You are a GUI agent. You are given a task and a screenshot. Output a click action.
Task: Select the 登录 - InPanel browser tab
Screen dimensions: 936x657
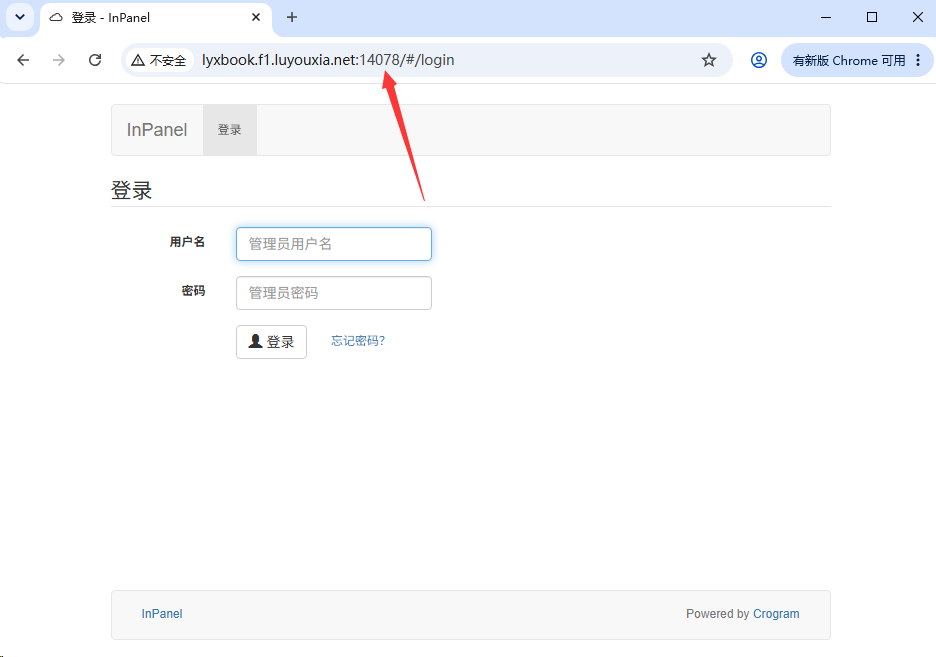click(x=155, y=18)
